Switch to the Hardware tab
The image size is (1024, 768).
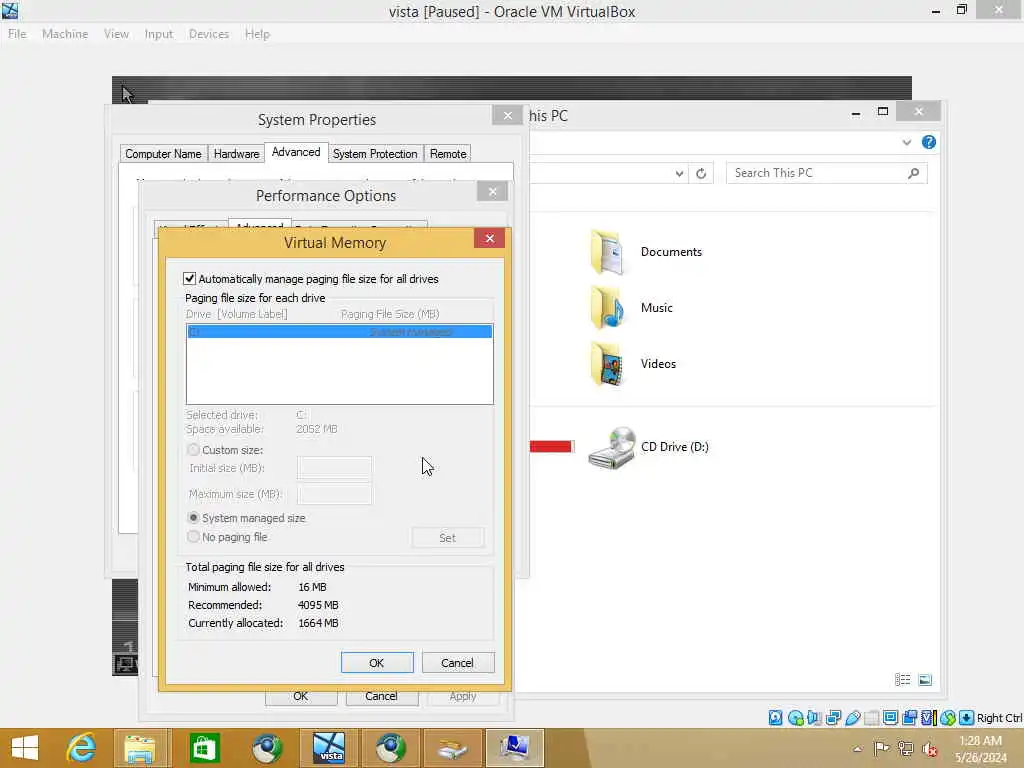pos(236,153)
